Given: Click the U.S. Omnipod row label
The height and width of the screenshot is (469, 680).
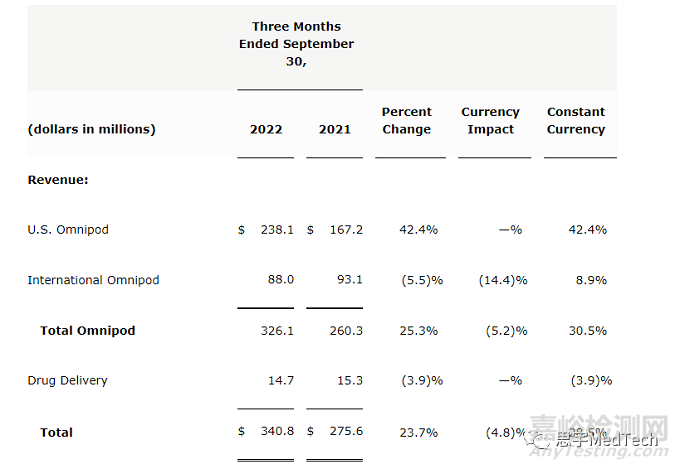Looking at the screenshot, I should [x=68, y=230].
